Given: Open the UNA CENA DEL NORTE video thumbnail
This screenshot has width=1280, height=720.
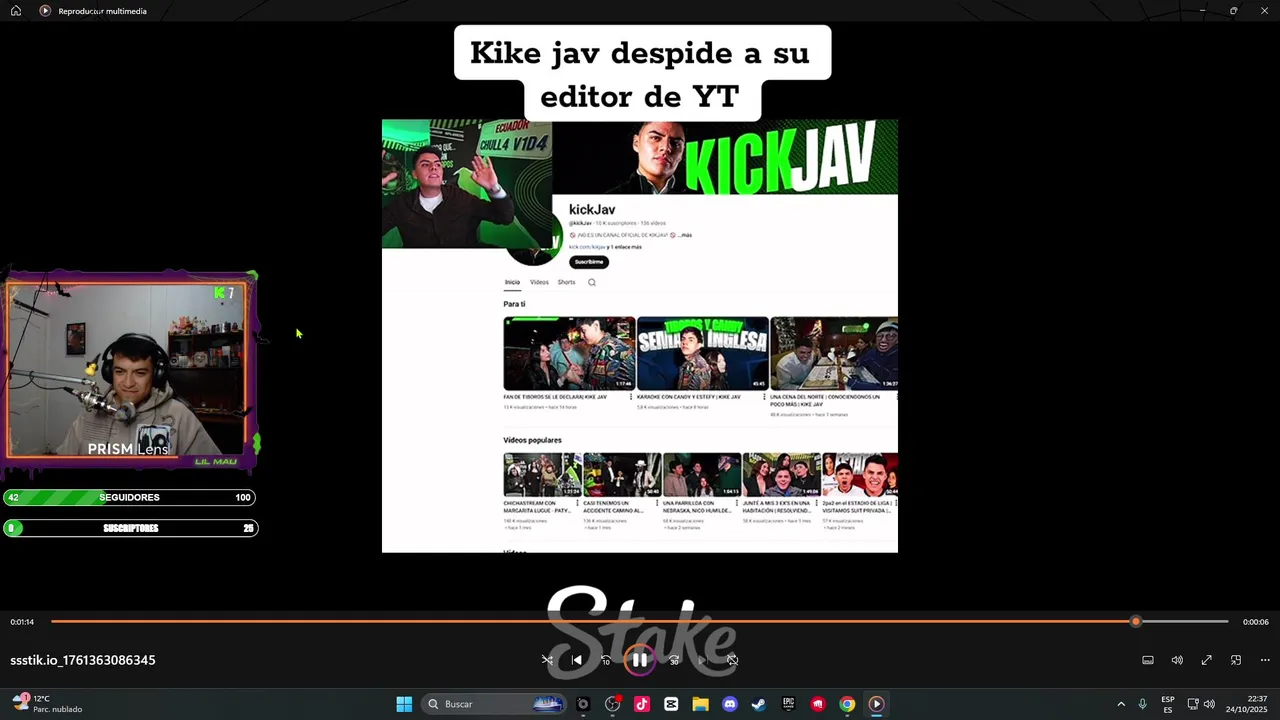Looking at the screenshot, I should point(834,353).
